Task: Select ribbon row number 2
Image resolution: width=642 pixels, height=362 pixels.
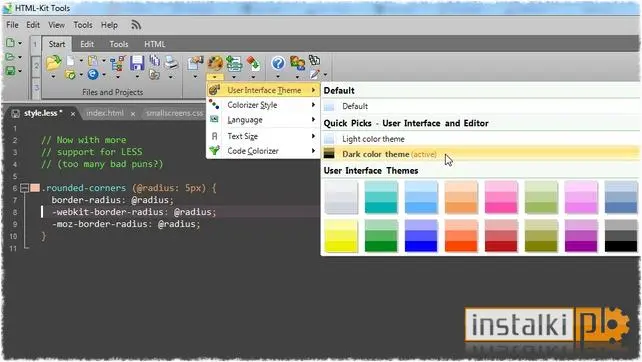Action: pos(36,66)
